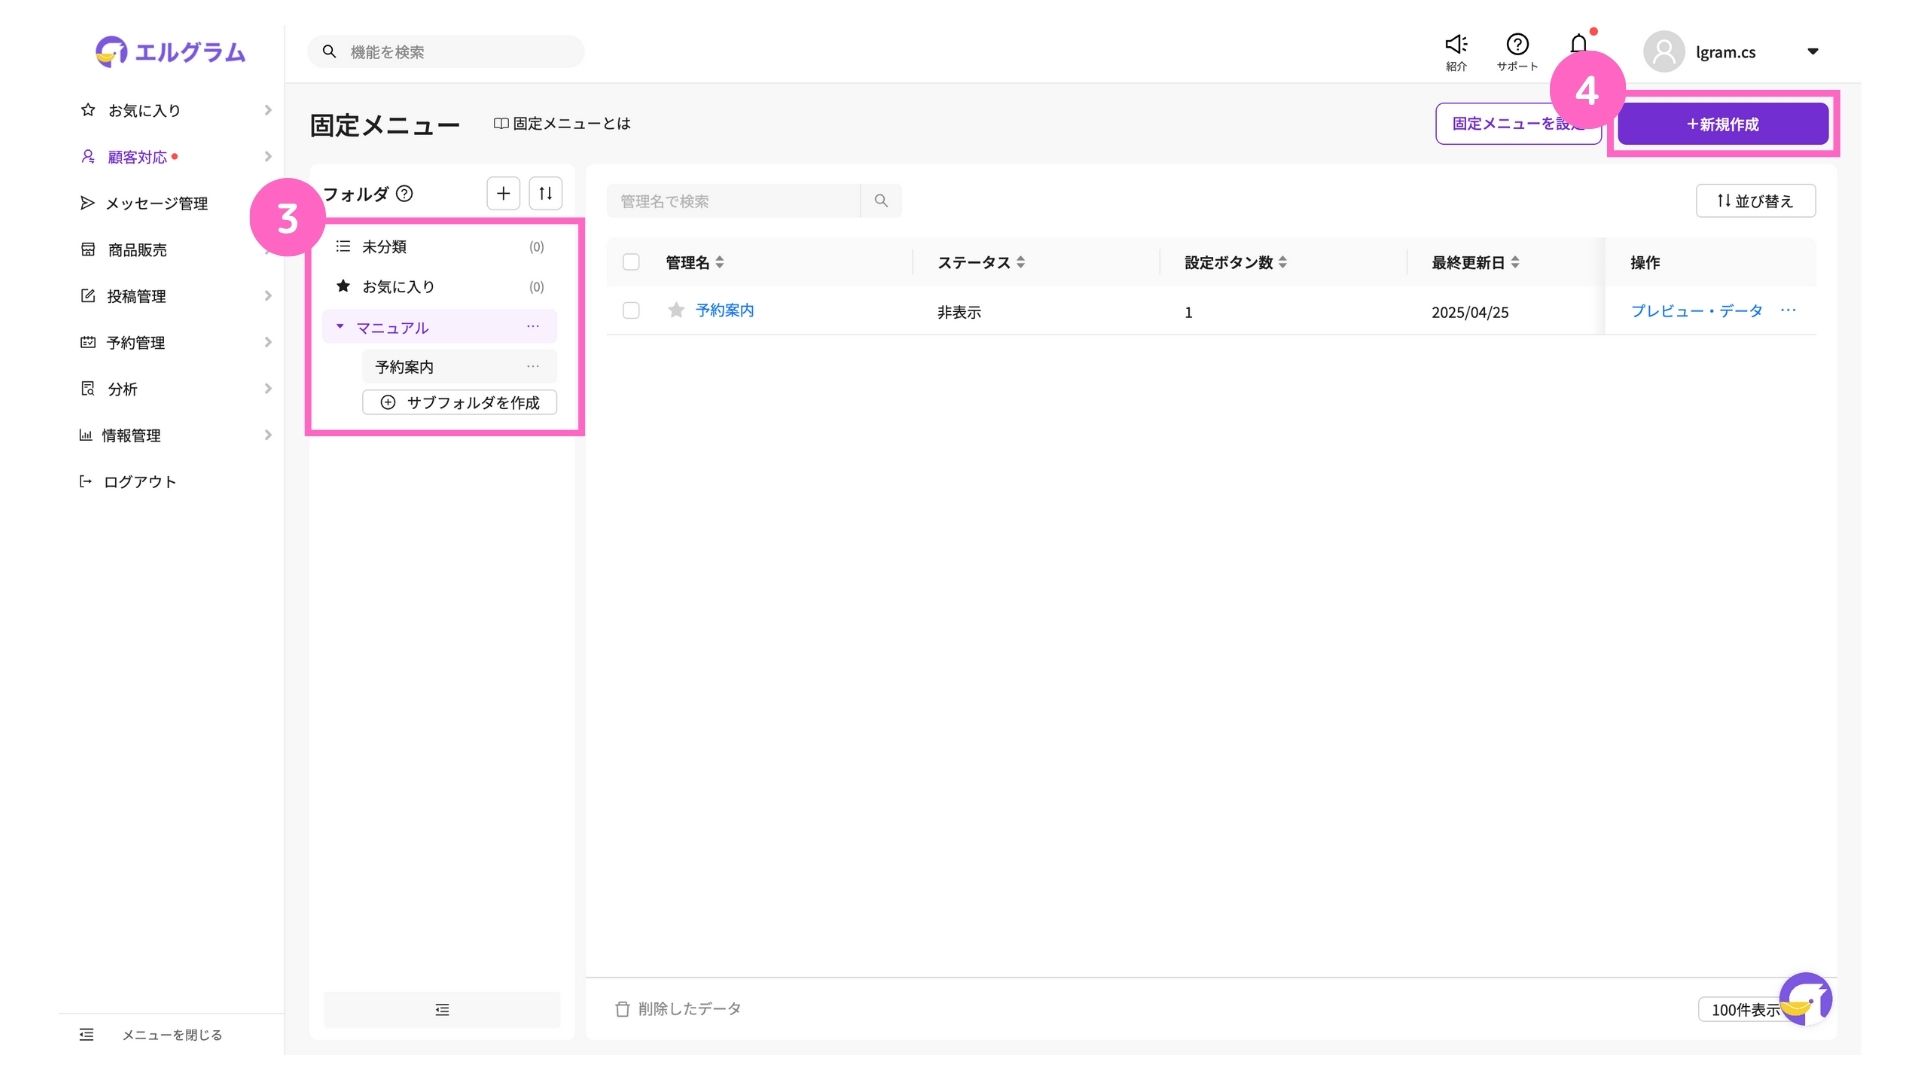Add a new folder with plus icon

click(x=503, y=193)
